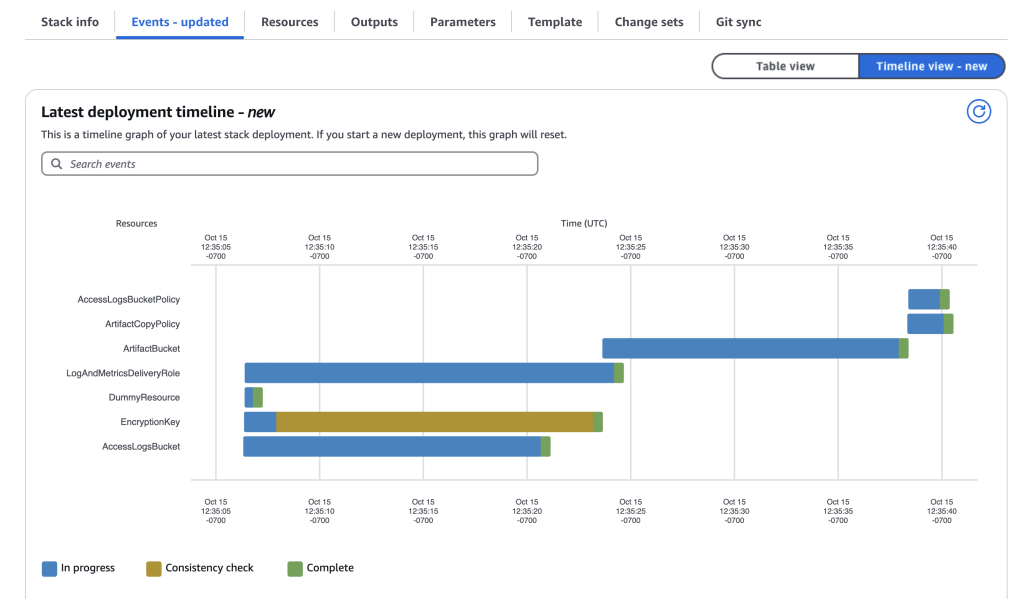Viewport: 1024px width, 599px height.
Task: Open the Stack info tab
Action: click(70, 21)
